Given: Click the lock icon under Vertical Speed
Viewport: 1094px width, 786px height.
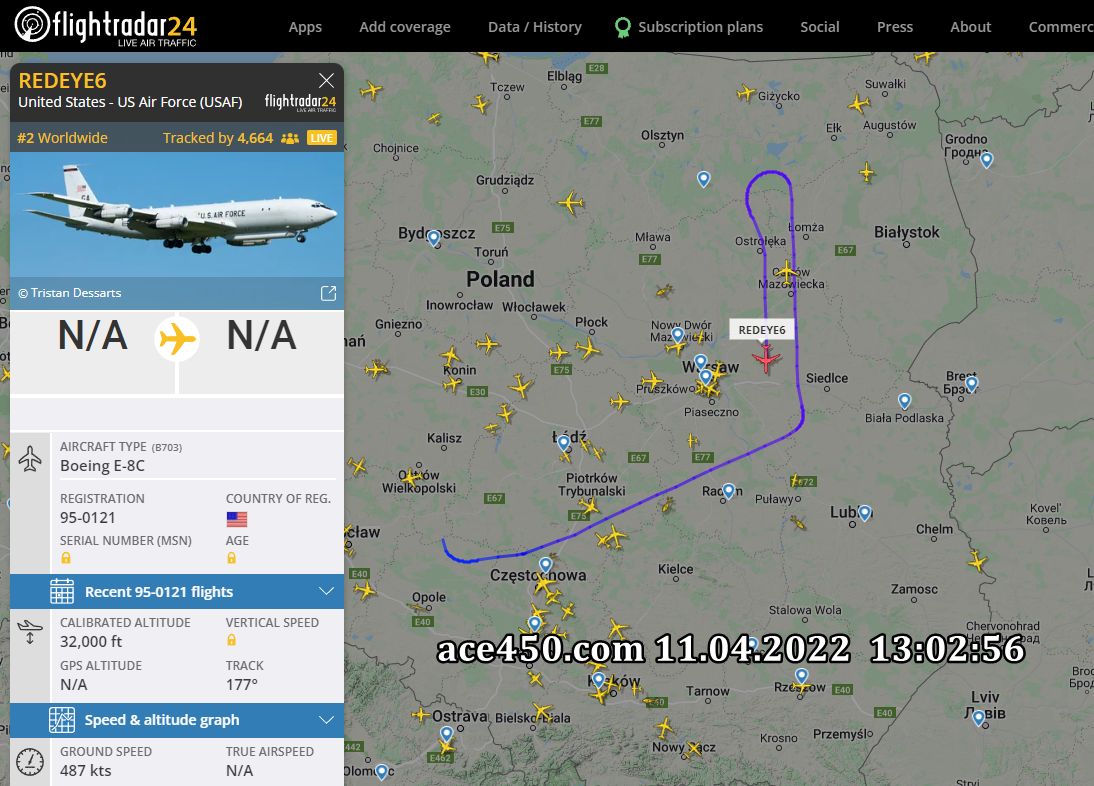Looking at the screenshot, I should (231, 640).
